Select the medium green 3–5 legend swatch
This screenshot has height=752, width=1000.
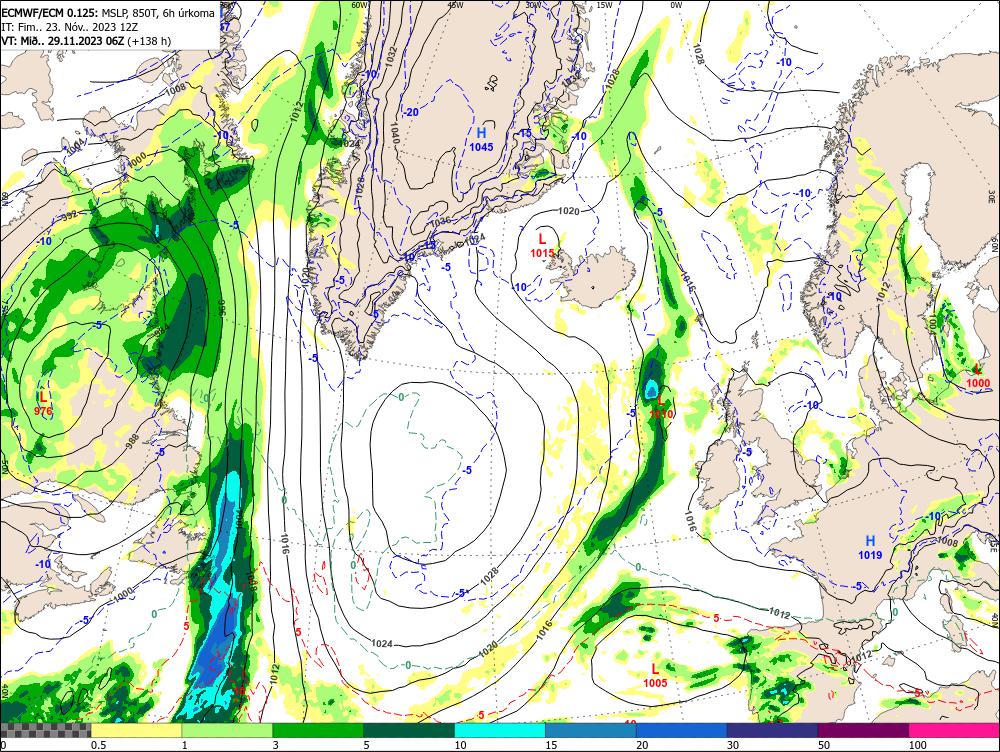pos(318,730)
